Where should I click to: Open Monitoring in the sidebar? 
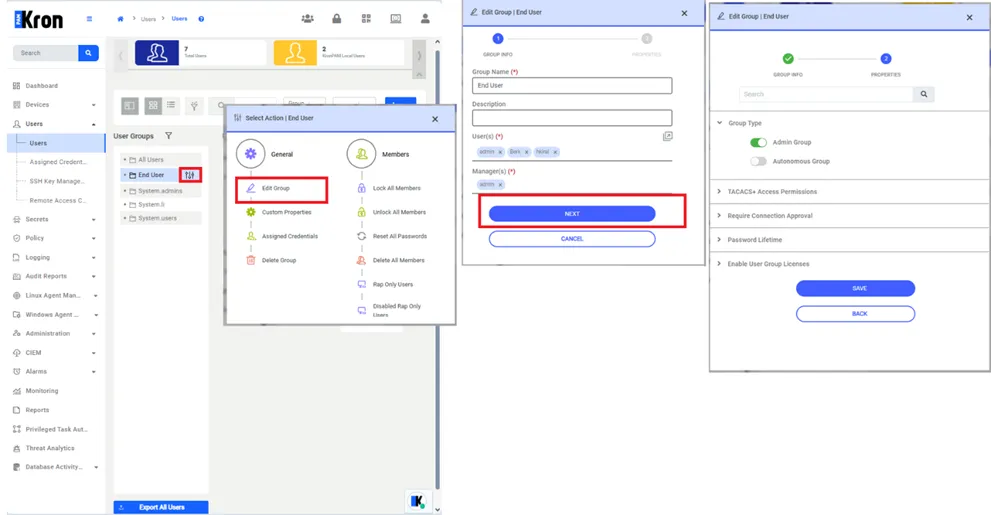(42, 391)
